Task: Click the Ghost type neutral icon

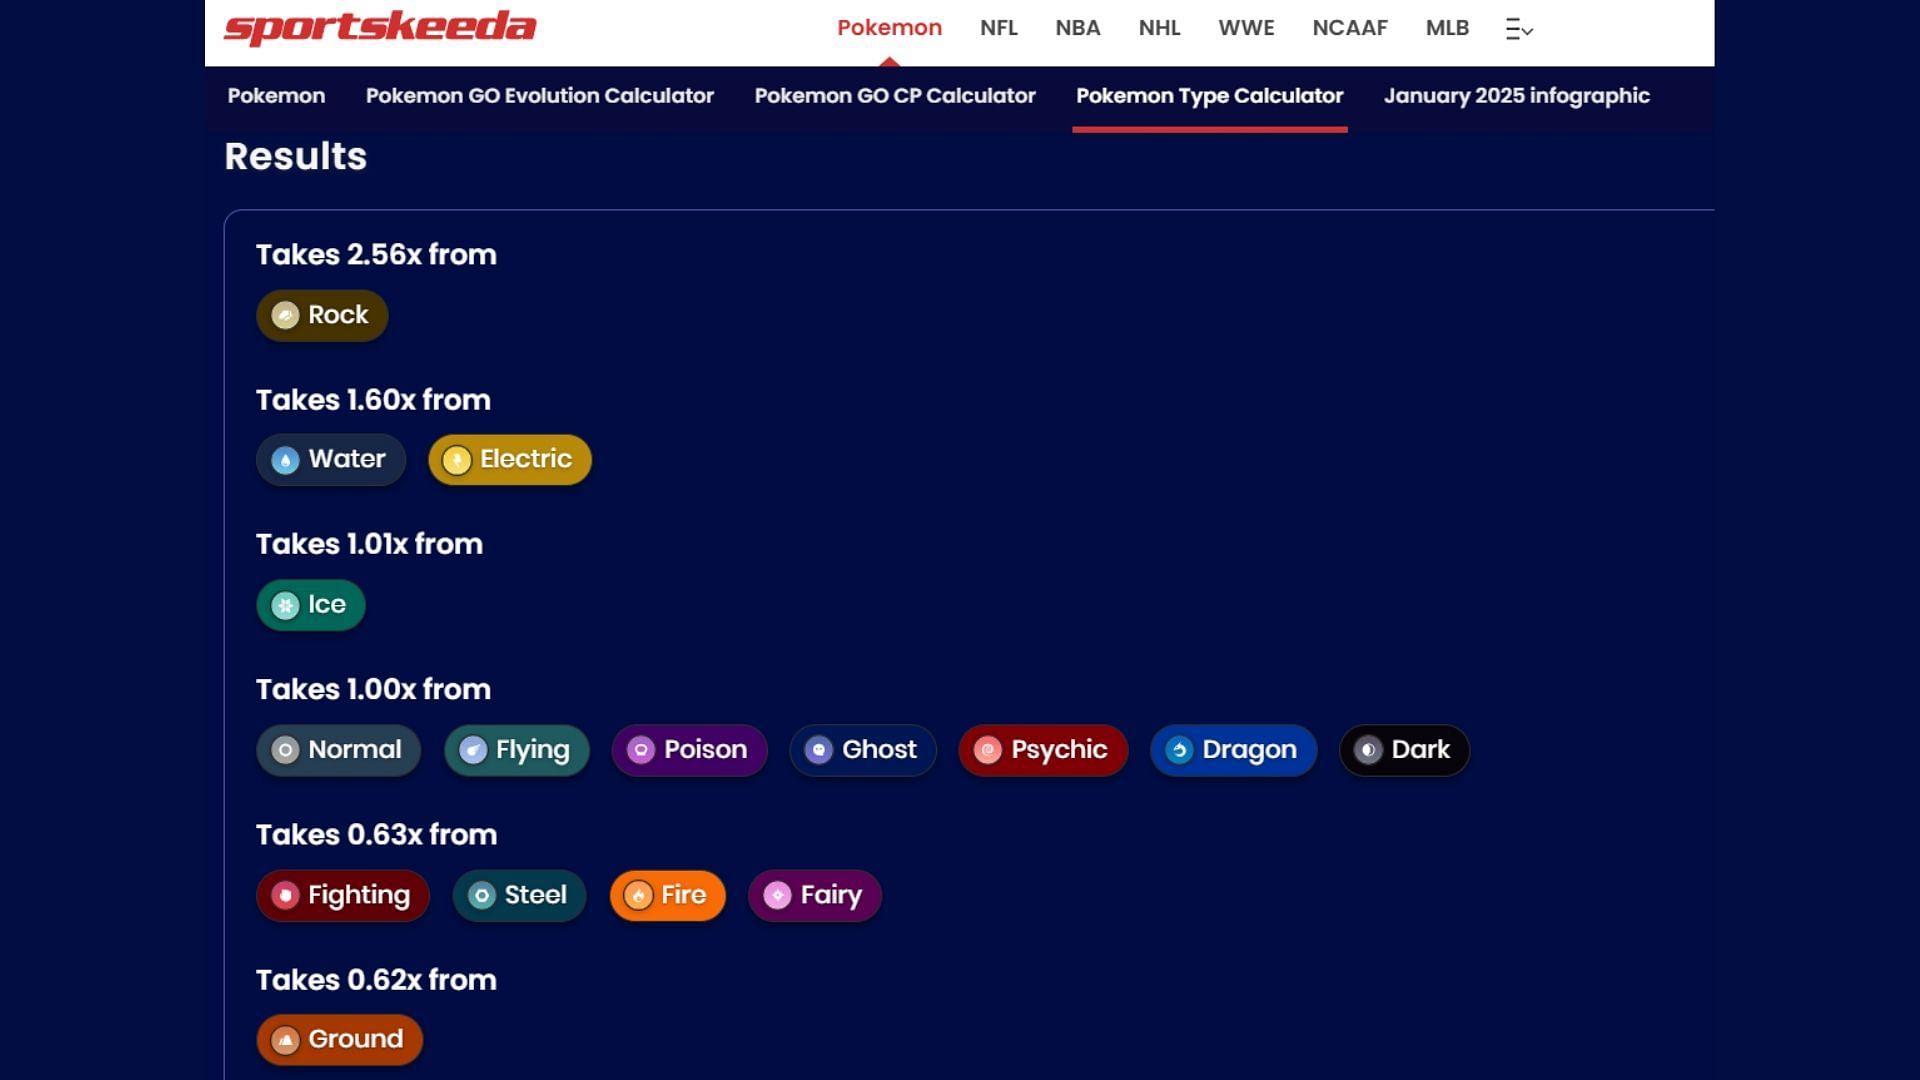Action: coord(818,749)
